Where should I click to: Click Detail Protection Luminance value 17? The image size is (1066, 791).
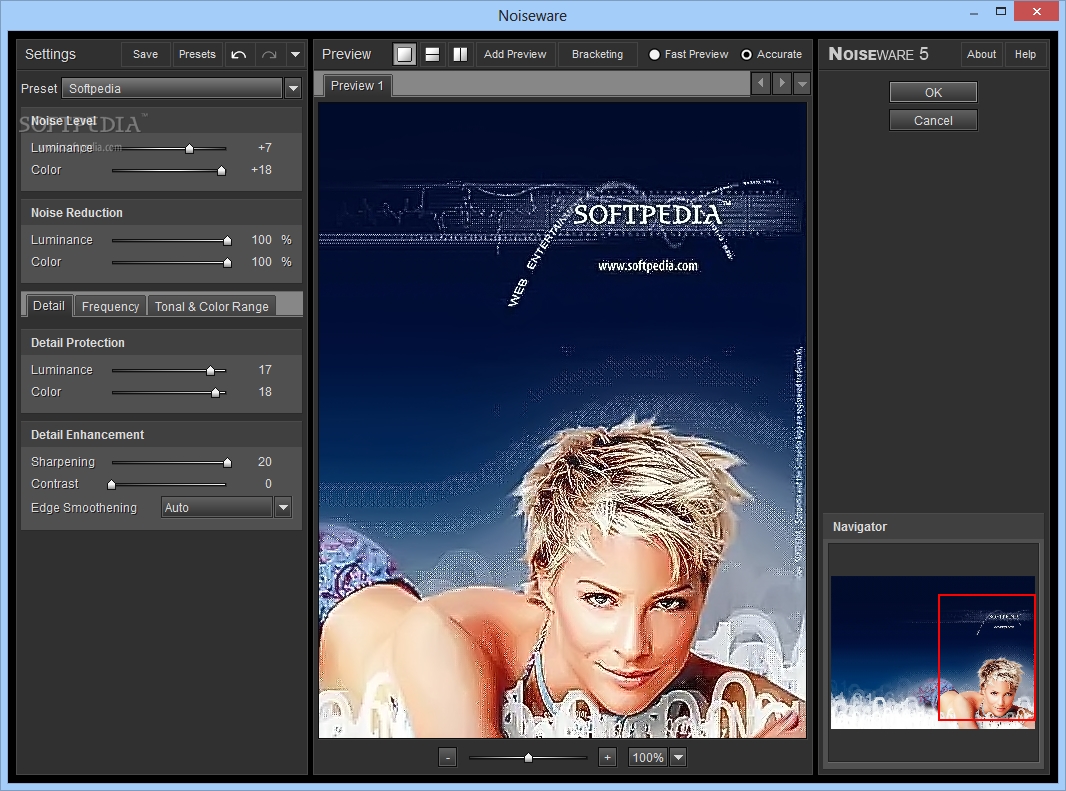coord(265,370)
